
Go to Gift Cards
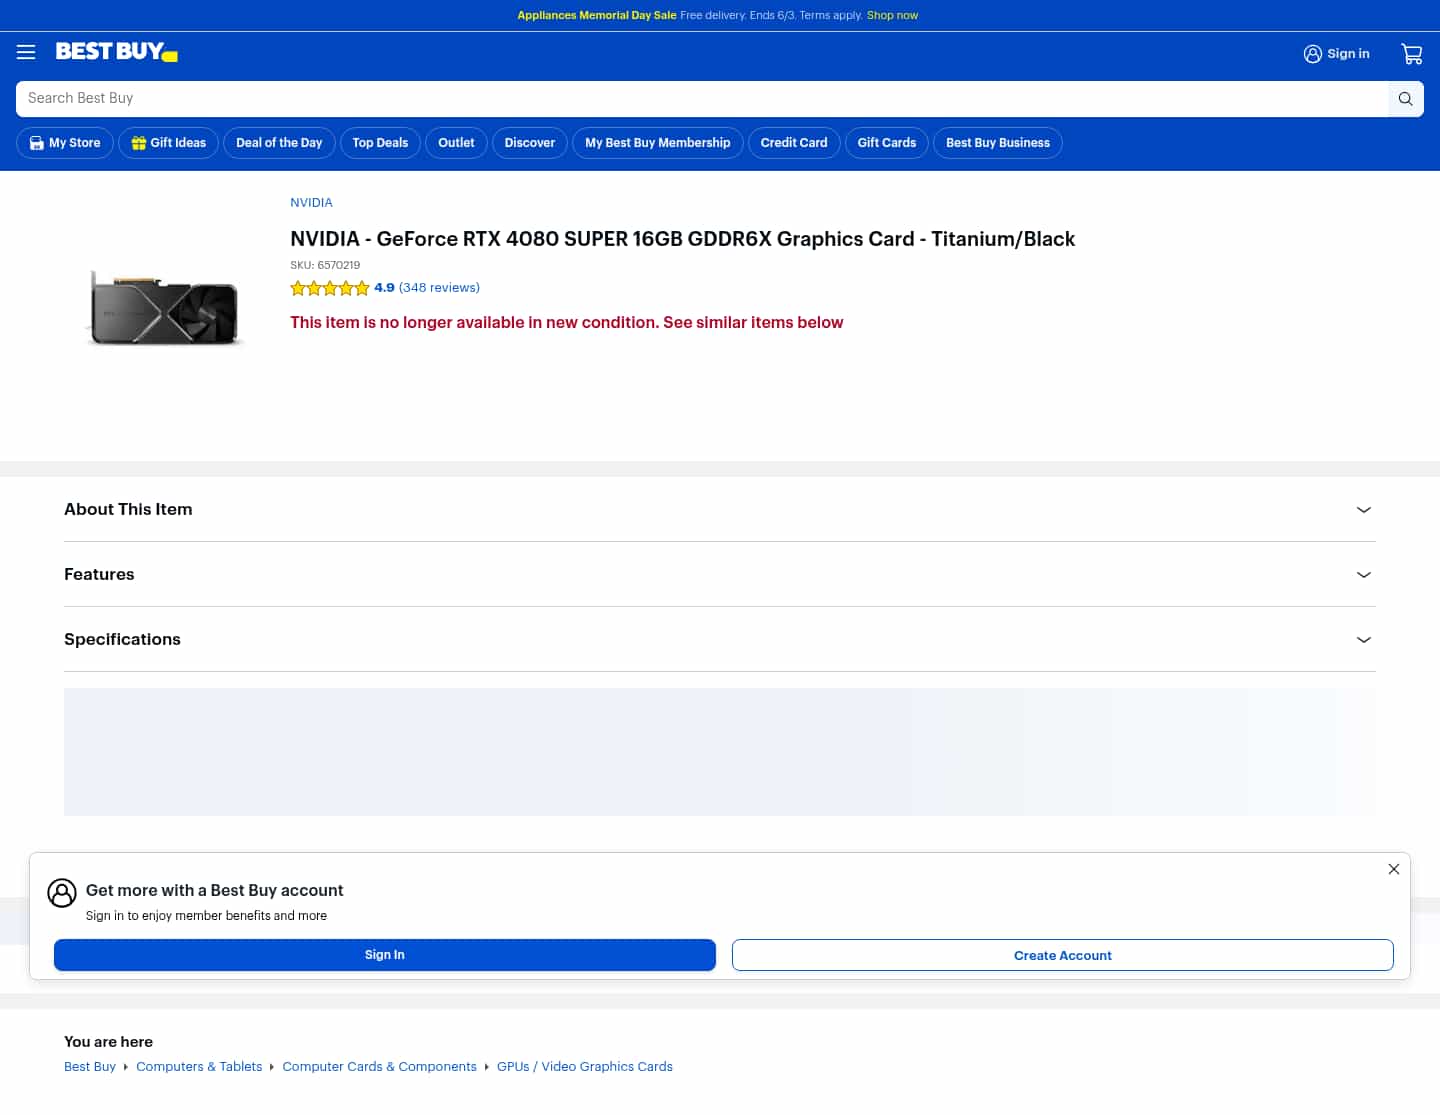click(887, 143)
